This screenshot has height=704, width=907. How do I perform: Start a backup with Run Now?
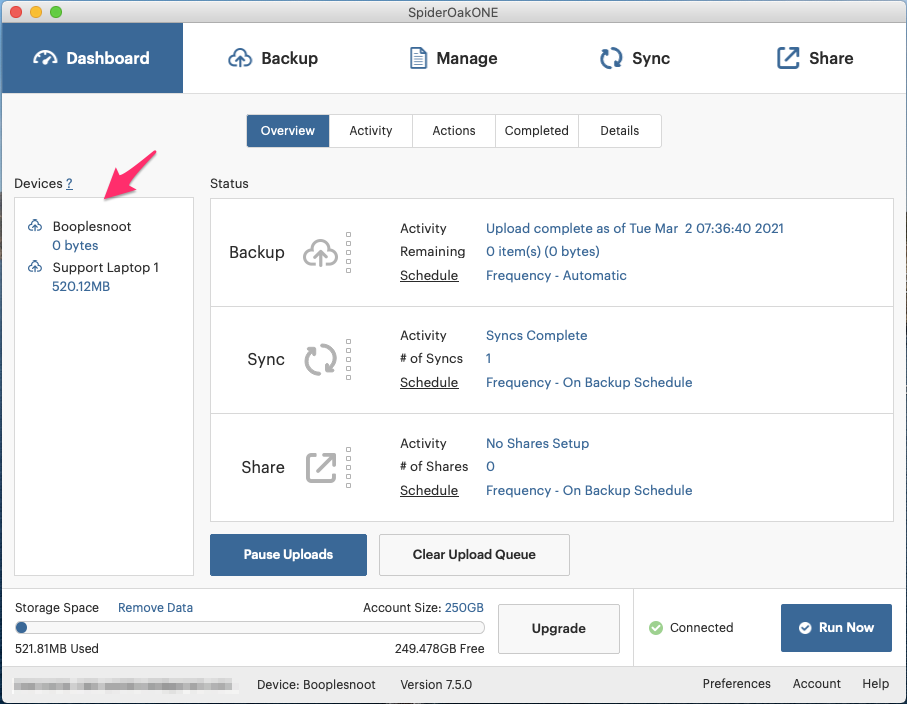pos(836,628)
